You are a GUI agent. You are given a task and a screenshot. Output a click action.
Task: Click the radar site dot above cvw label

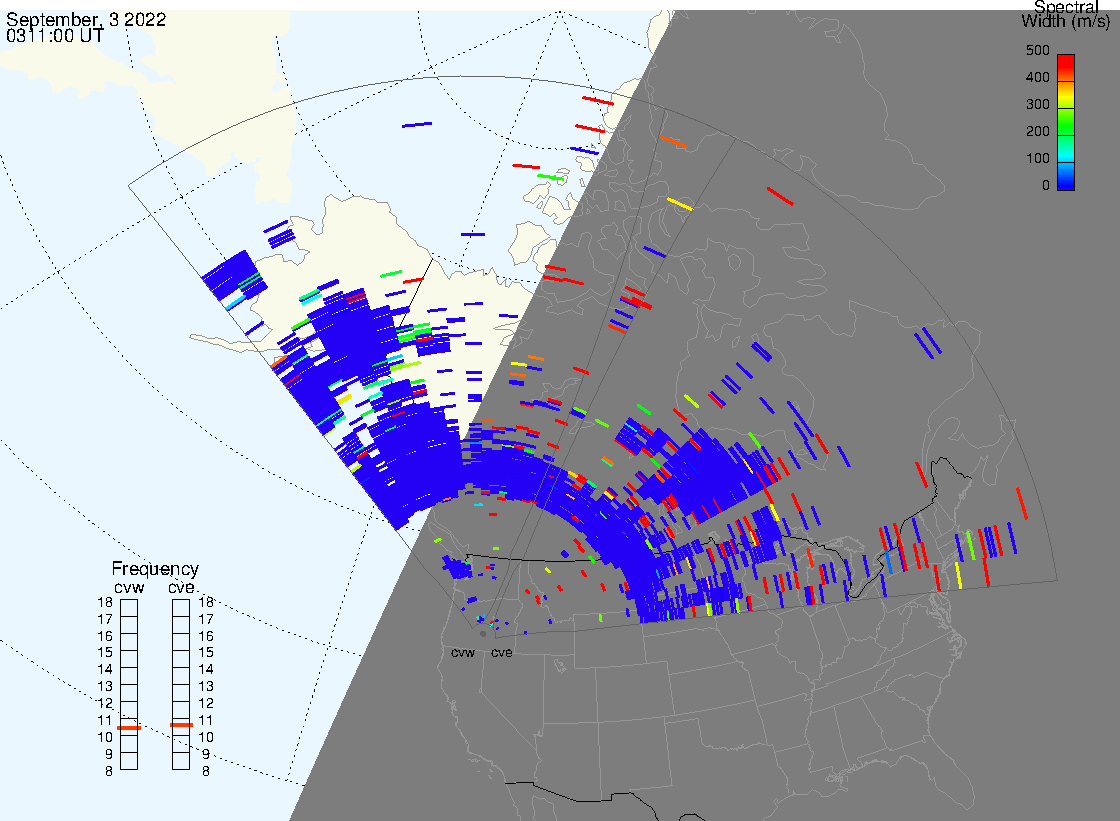[484, 634]
